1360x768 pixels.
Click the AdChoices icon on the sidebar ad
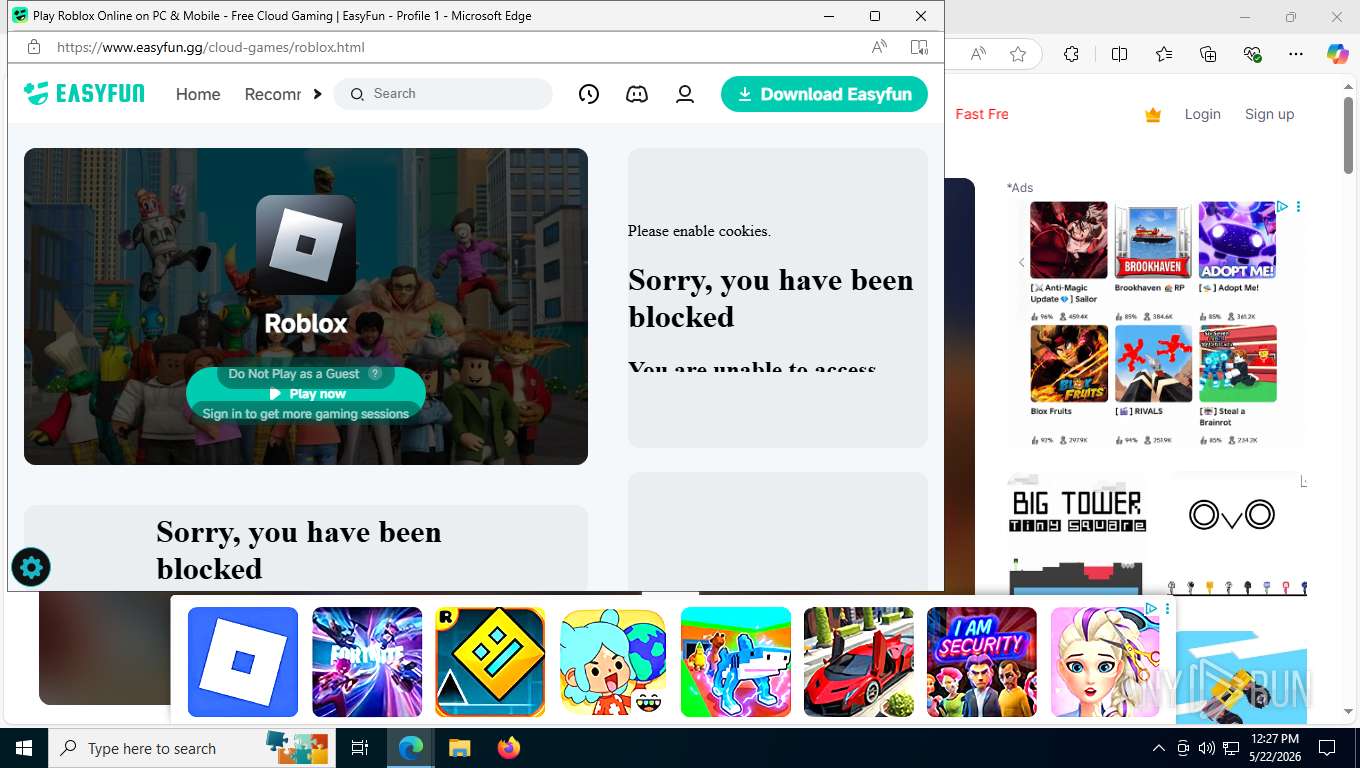tap(1282, 207)
